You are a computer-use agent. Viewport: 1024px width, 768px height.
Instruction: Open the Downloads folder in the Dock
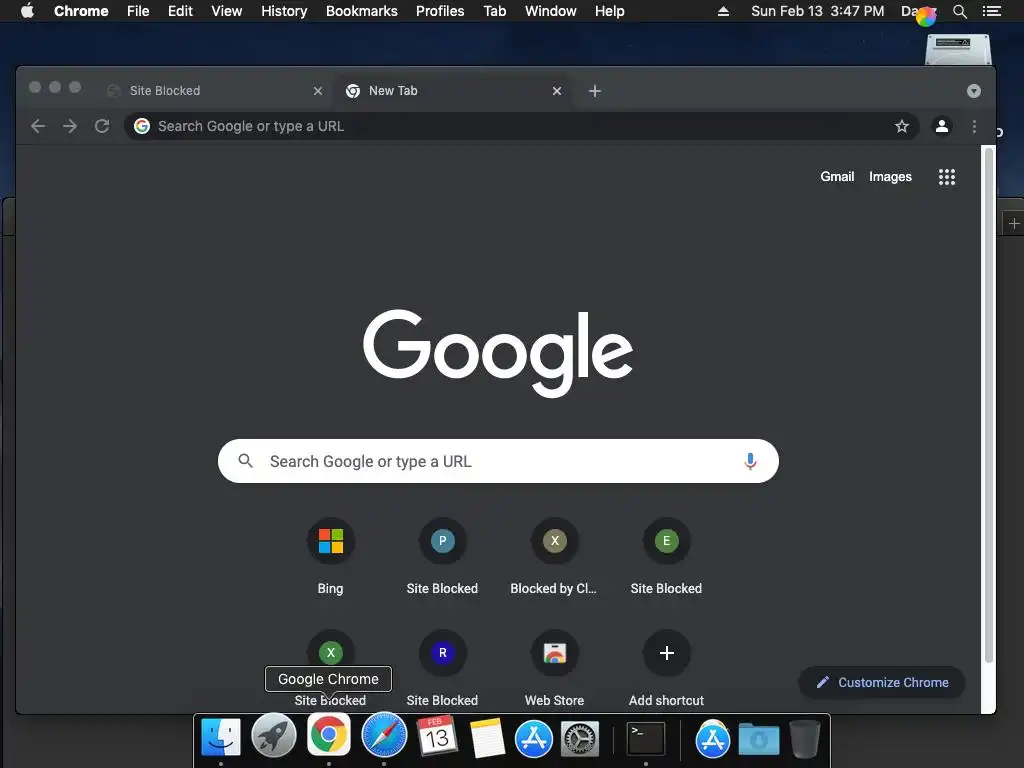[759, 741]
